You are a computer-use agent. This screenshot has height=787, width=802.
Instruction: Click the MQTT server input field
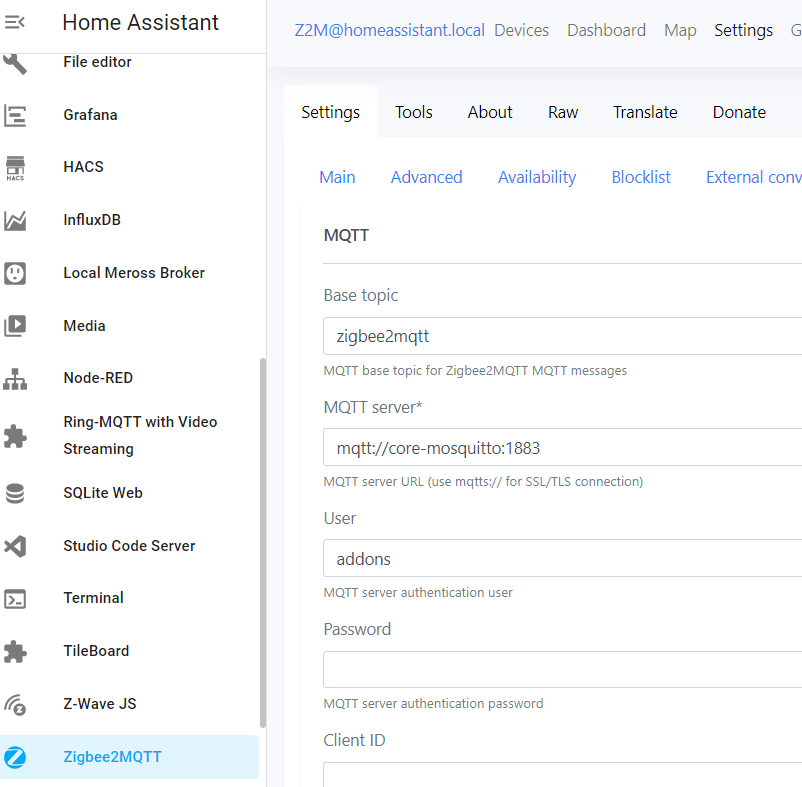[x=563, y=447]
